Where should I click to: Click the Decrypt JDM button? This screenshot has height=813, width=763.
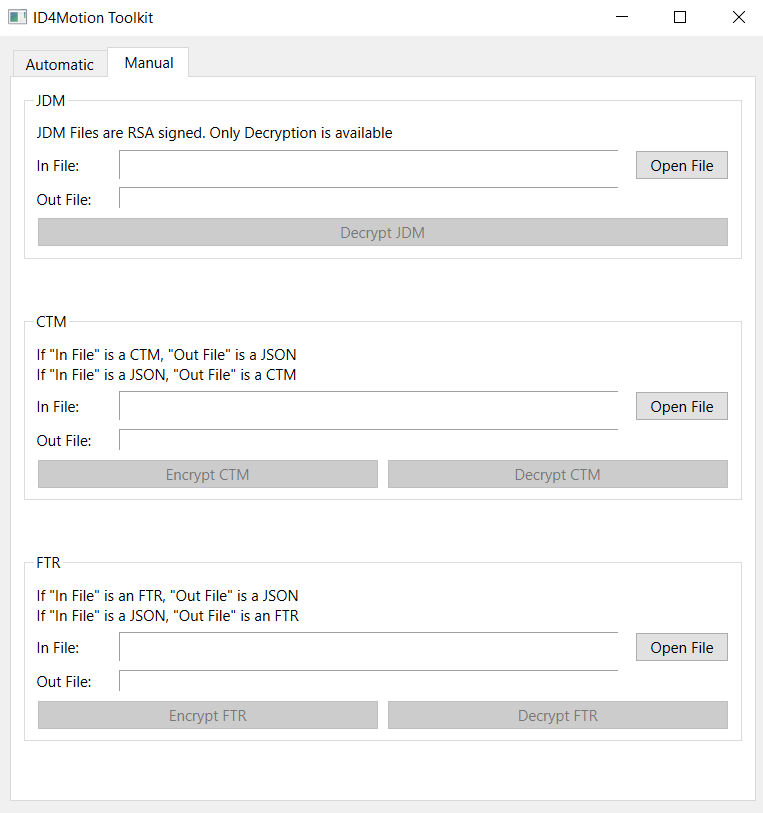[x=383, y=232]
